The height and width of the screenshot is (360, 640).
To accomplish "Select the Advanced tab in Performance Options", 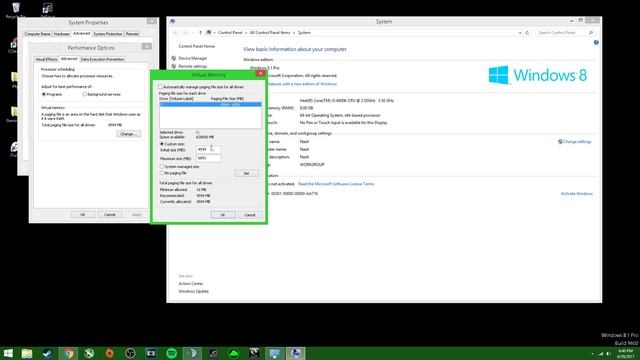I will coord(69,59).
